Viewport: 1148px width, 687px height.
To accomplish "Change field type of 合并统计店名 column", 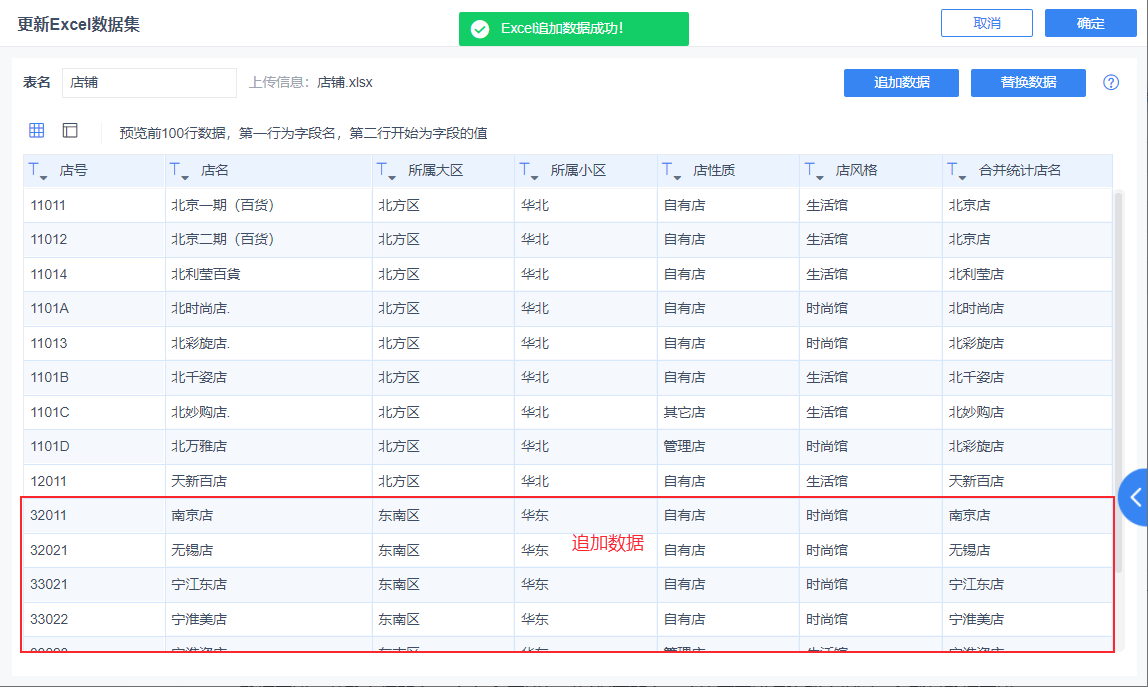I will pos(957,171).
